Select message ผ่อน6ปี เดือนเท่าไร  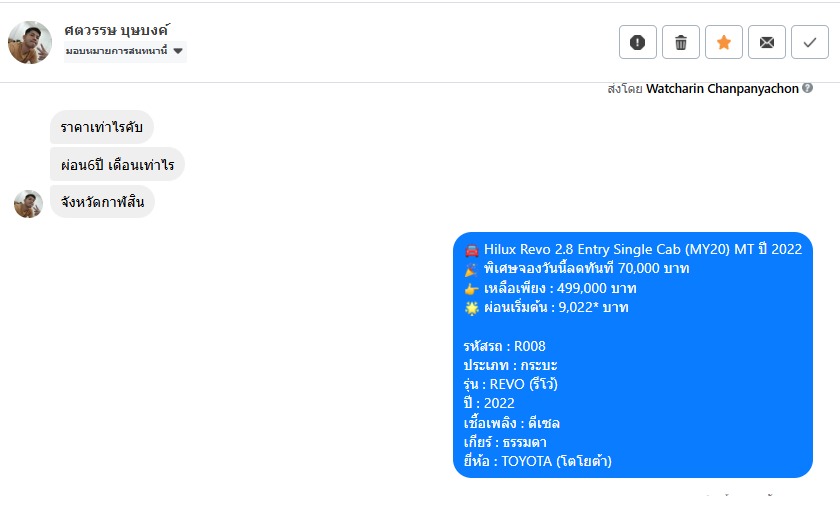tap(117, 164)
